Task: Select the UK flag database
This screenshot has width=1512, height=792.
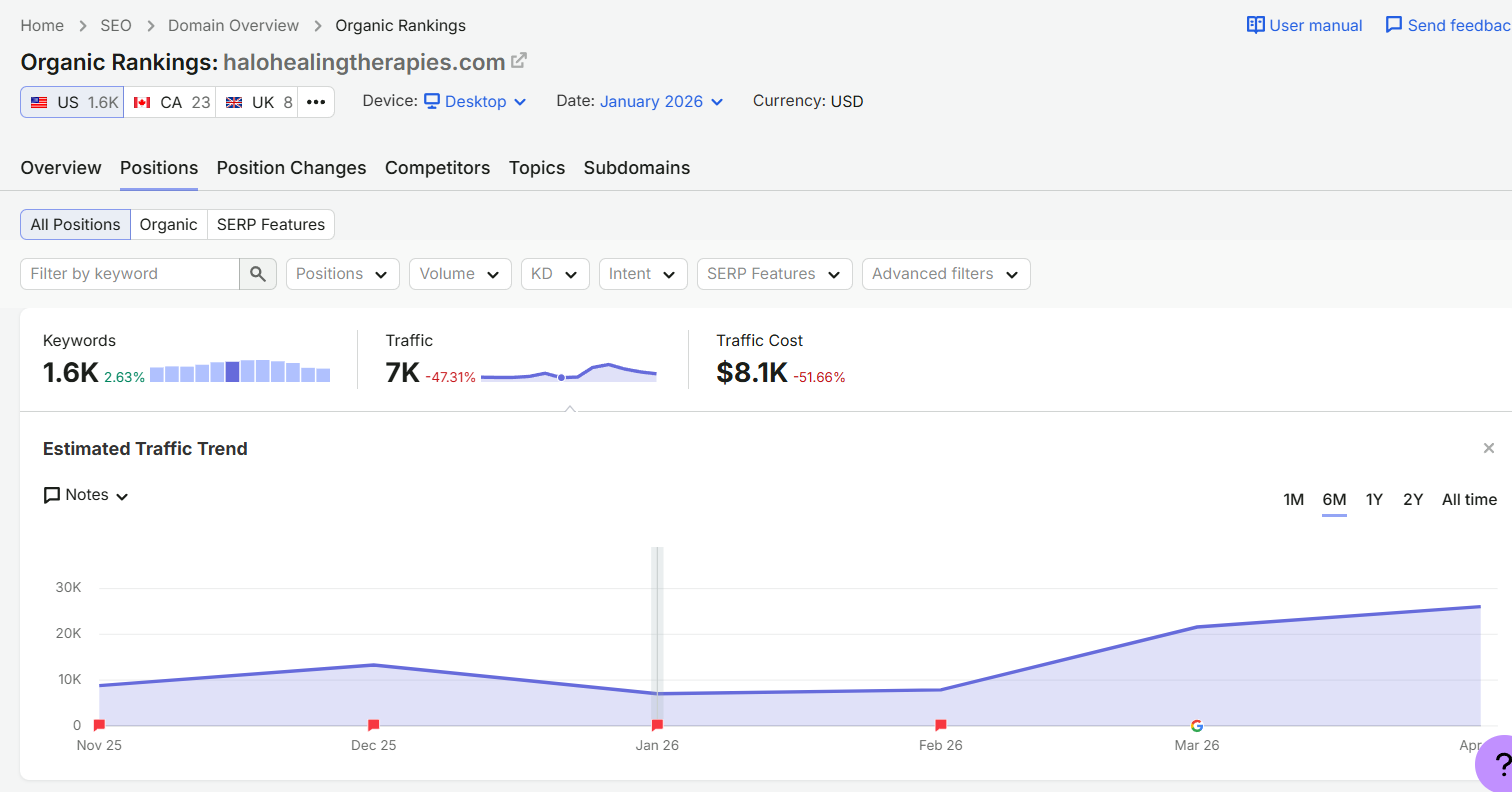Action: tap(257, 102)
